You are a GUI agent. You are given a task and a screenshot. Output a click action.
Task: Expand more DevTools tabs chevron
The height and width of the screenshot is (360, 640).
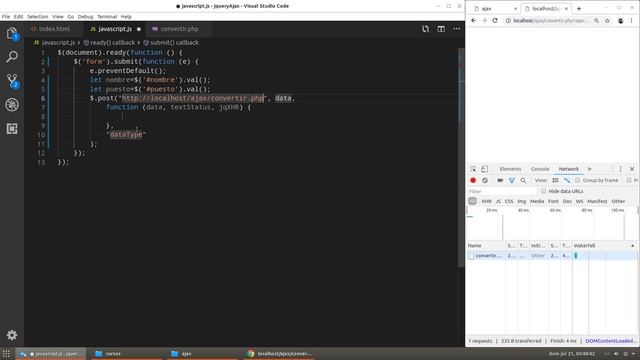click(589, 169)
